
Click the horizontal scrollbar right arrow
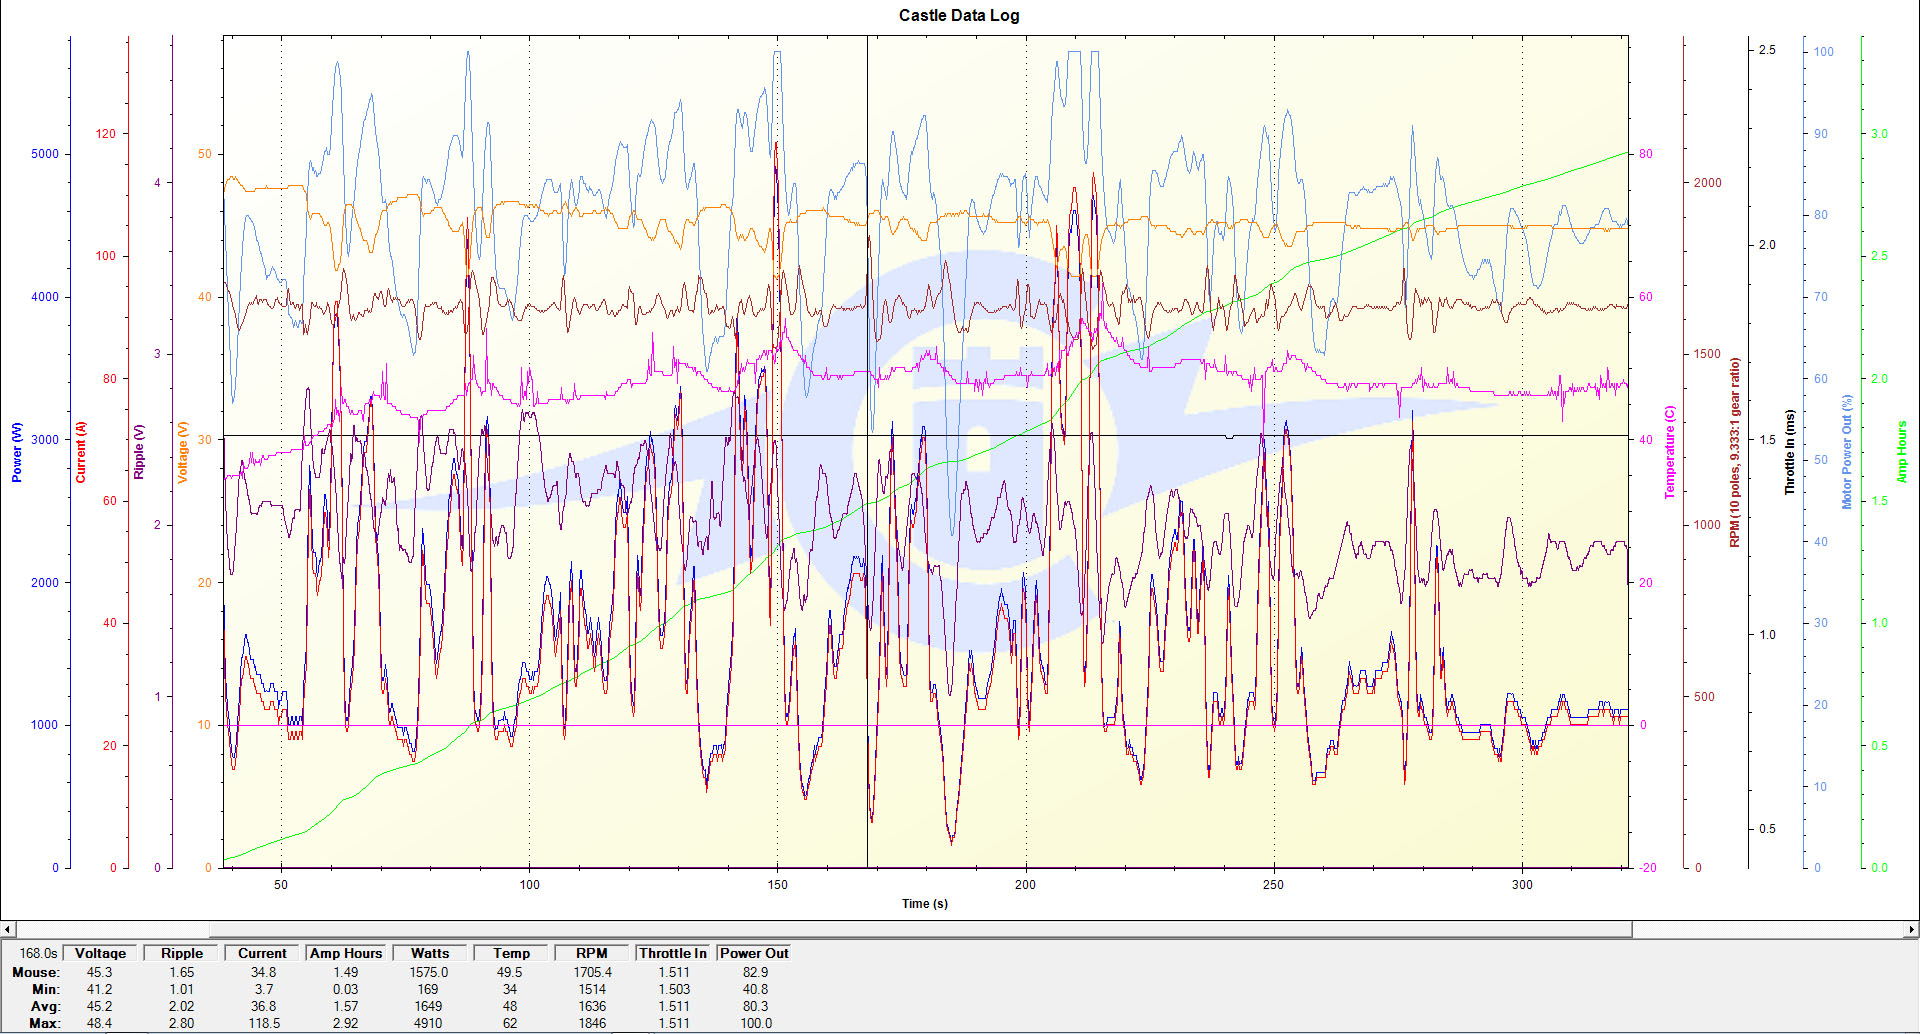1911,930
